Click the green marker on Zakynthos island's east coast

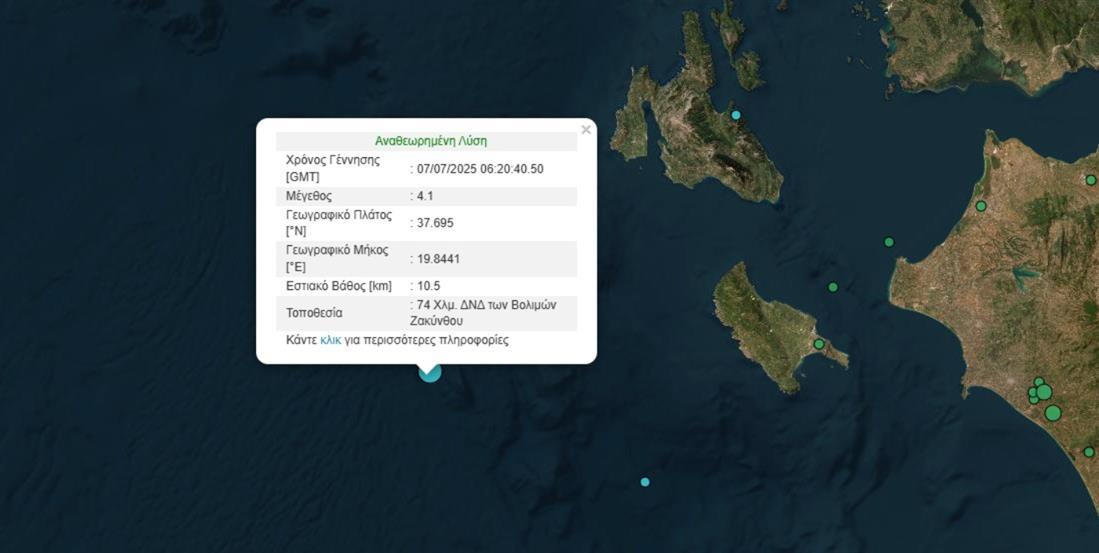[819, 344]
